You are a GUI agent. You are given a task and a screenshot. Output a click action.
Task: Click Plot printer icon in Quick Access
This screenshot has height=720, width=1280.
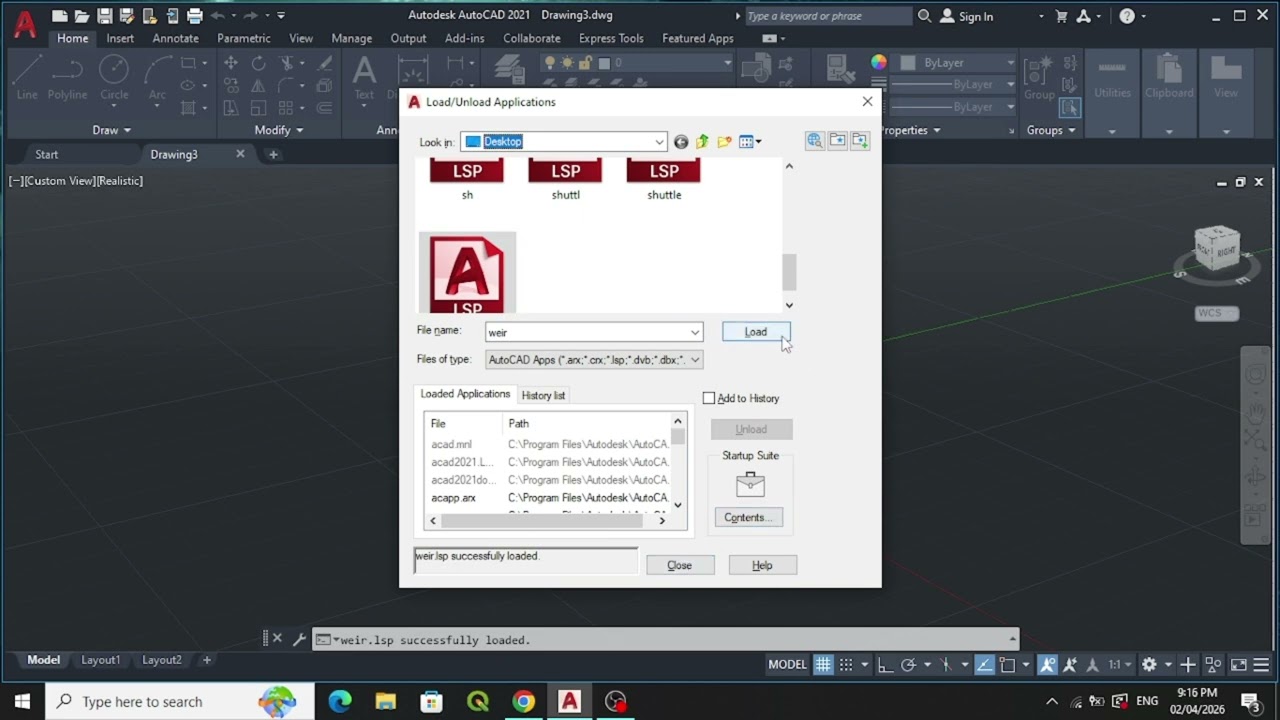pyautogui.click(x=195, y=16)
